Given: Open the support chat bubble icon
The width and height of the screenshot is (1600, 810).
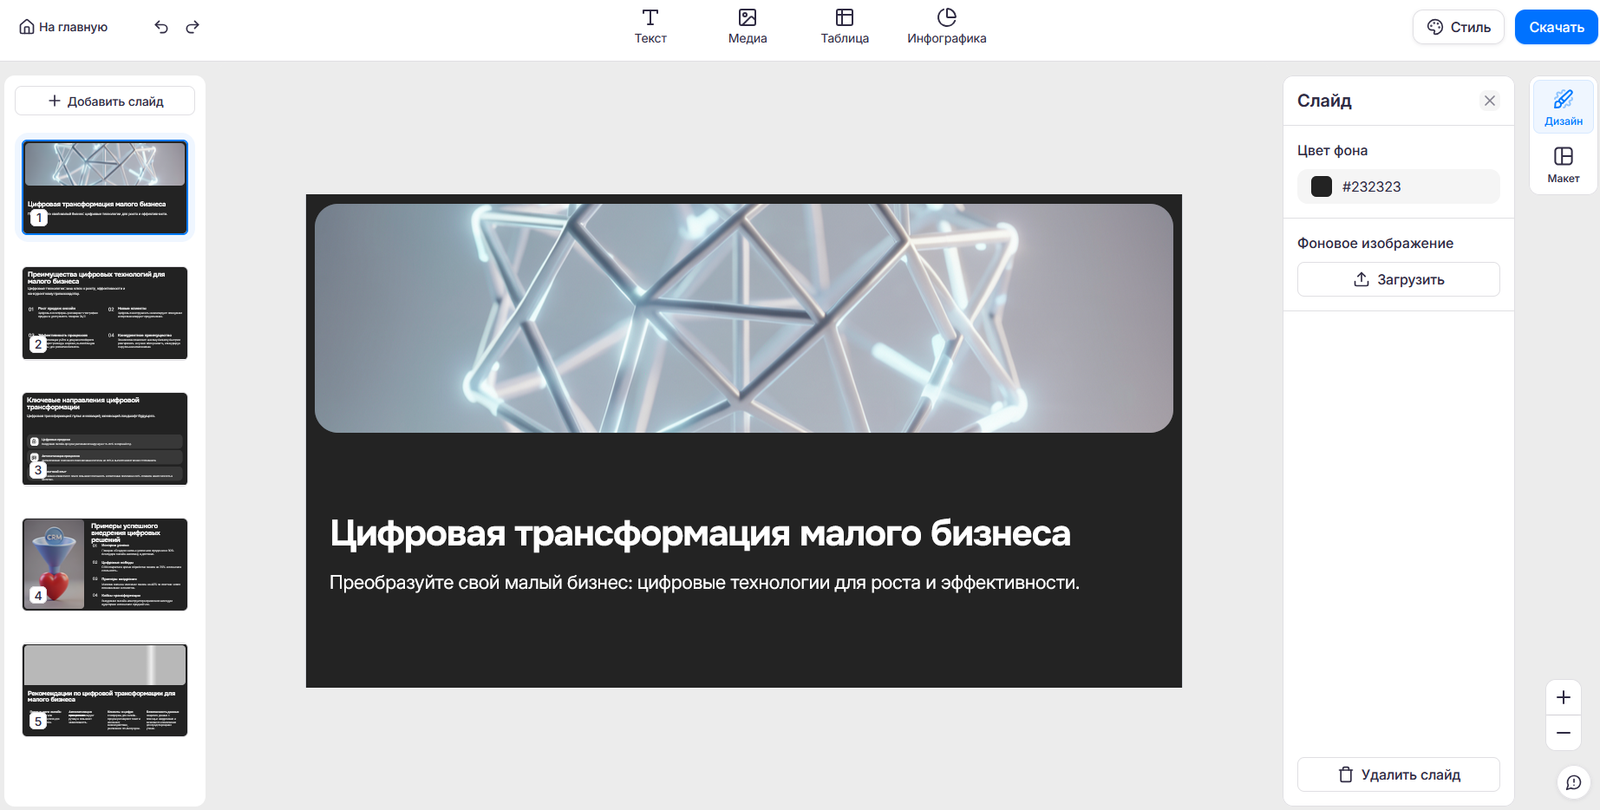Looking at the screenshot, I should pos(1573,782).
